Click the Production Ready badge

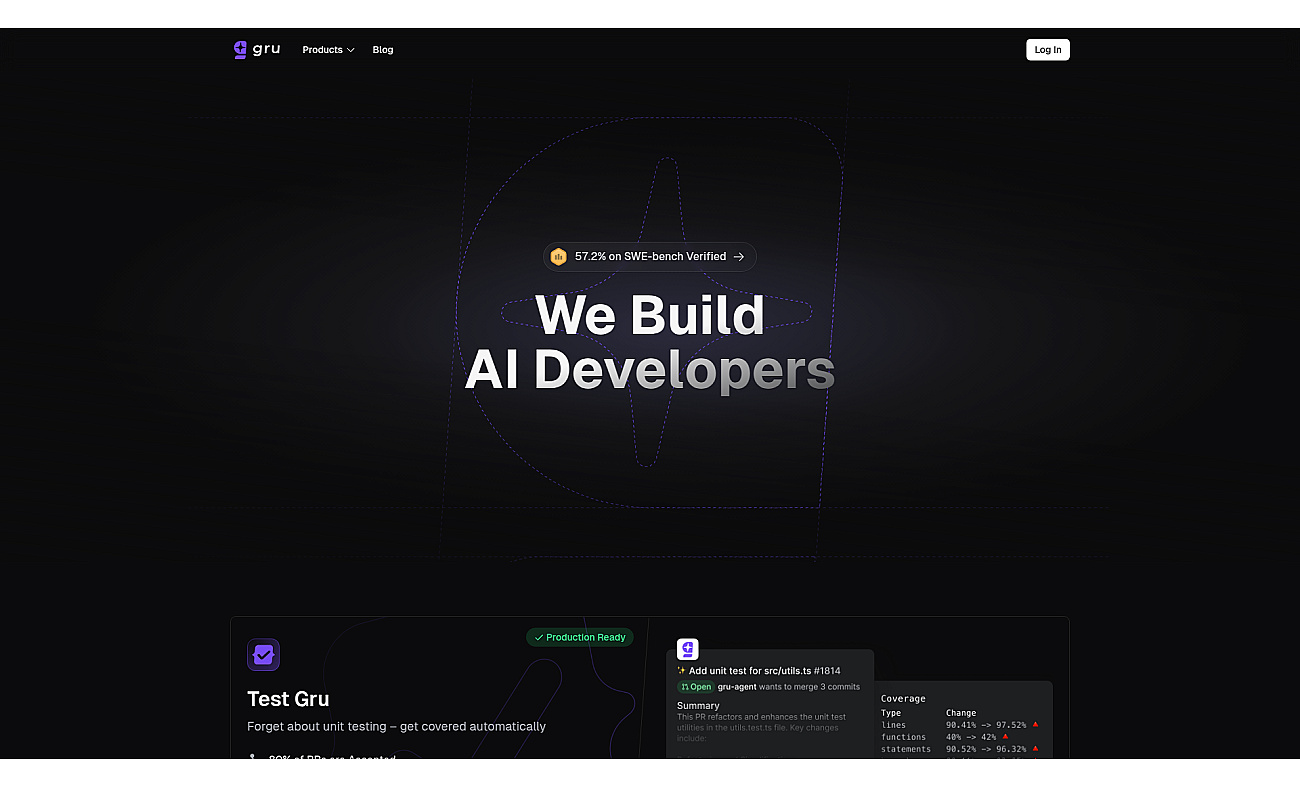(580, 637)
